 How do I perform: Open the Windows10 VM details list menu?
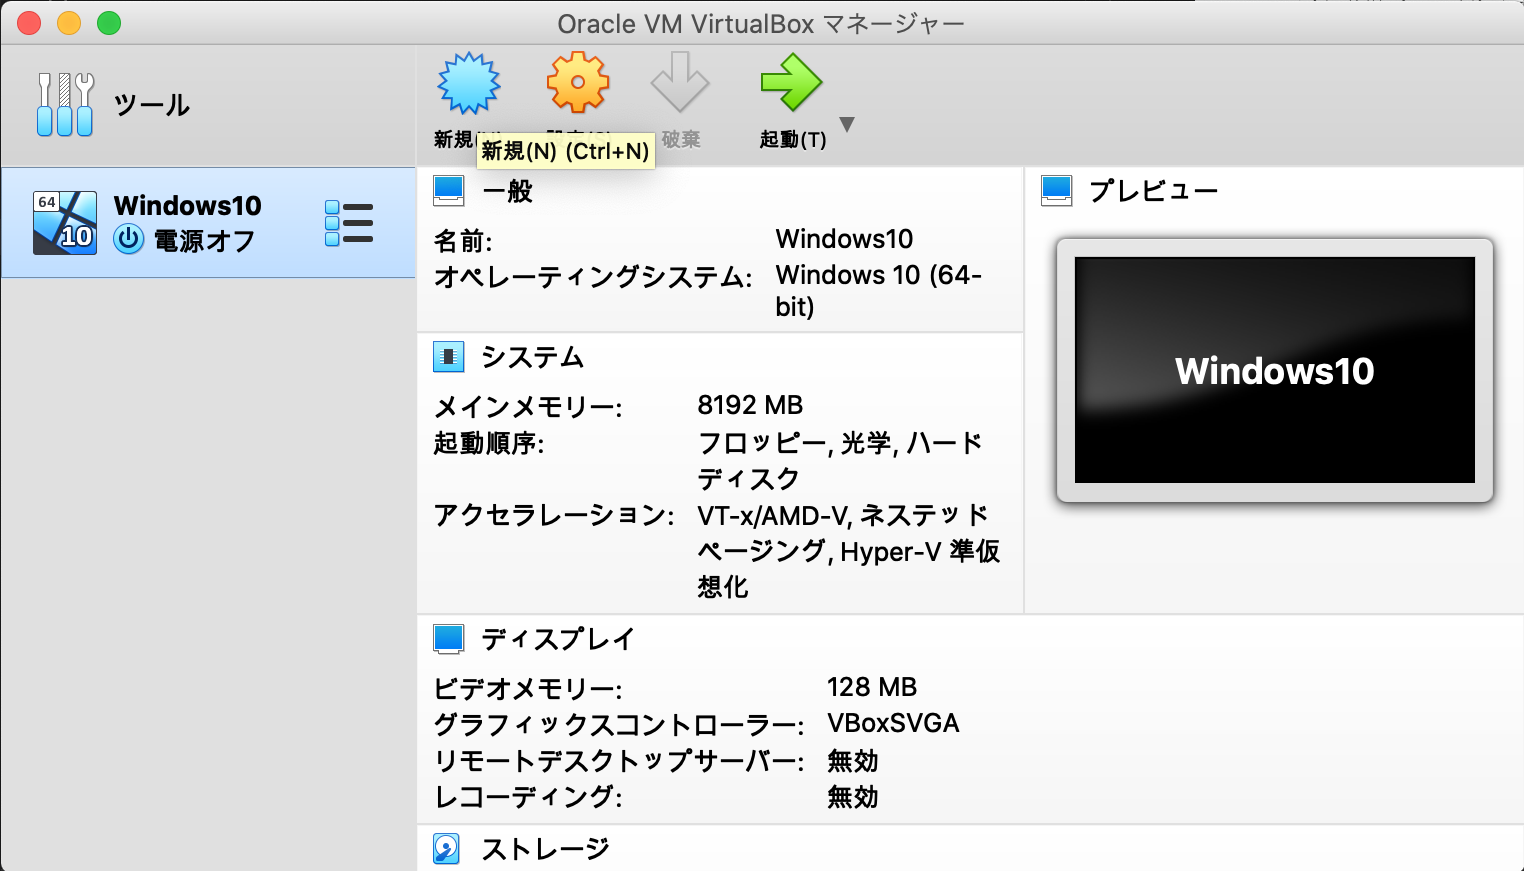click(348, 222)
